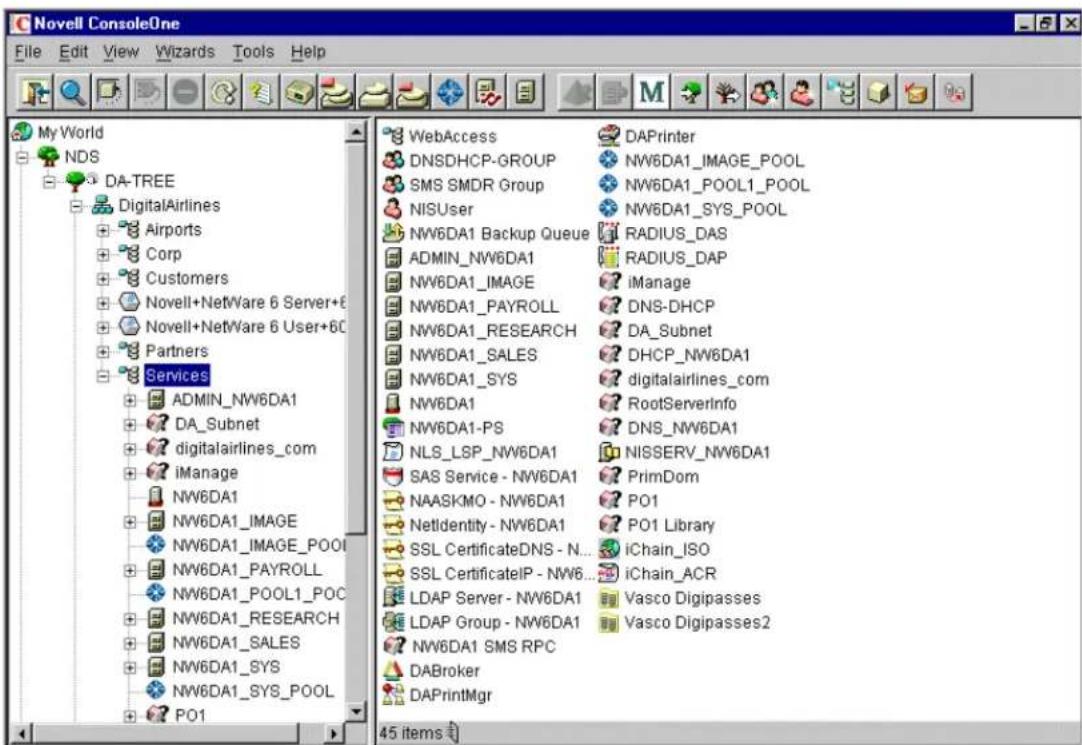The width and height of the screenshot is (1082, 745).
Task: Collapse the DA-TREE node
Action: click(49, 181)
